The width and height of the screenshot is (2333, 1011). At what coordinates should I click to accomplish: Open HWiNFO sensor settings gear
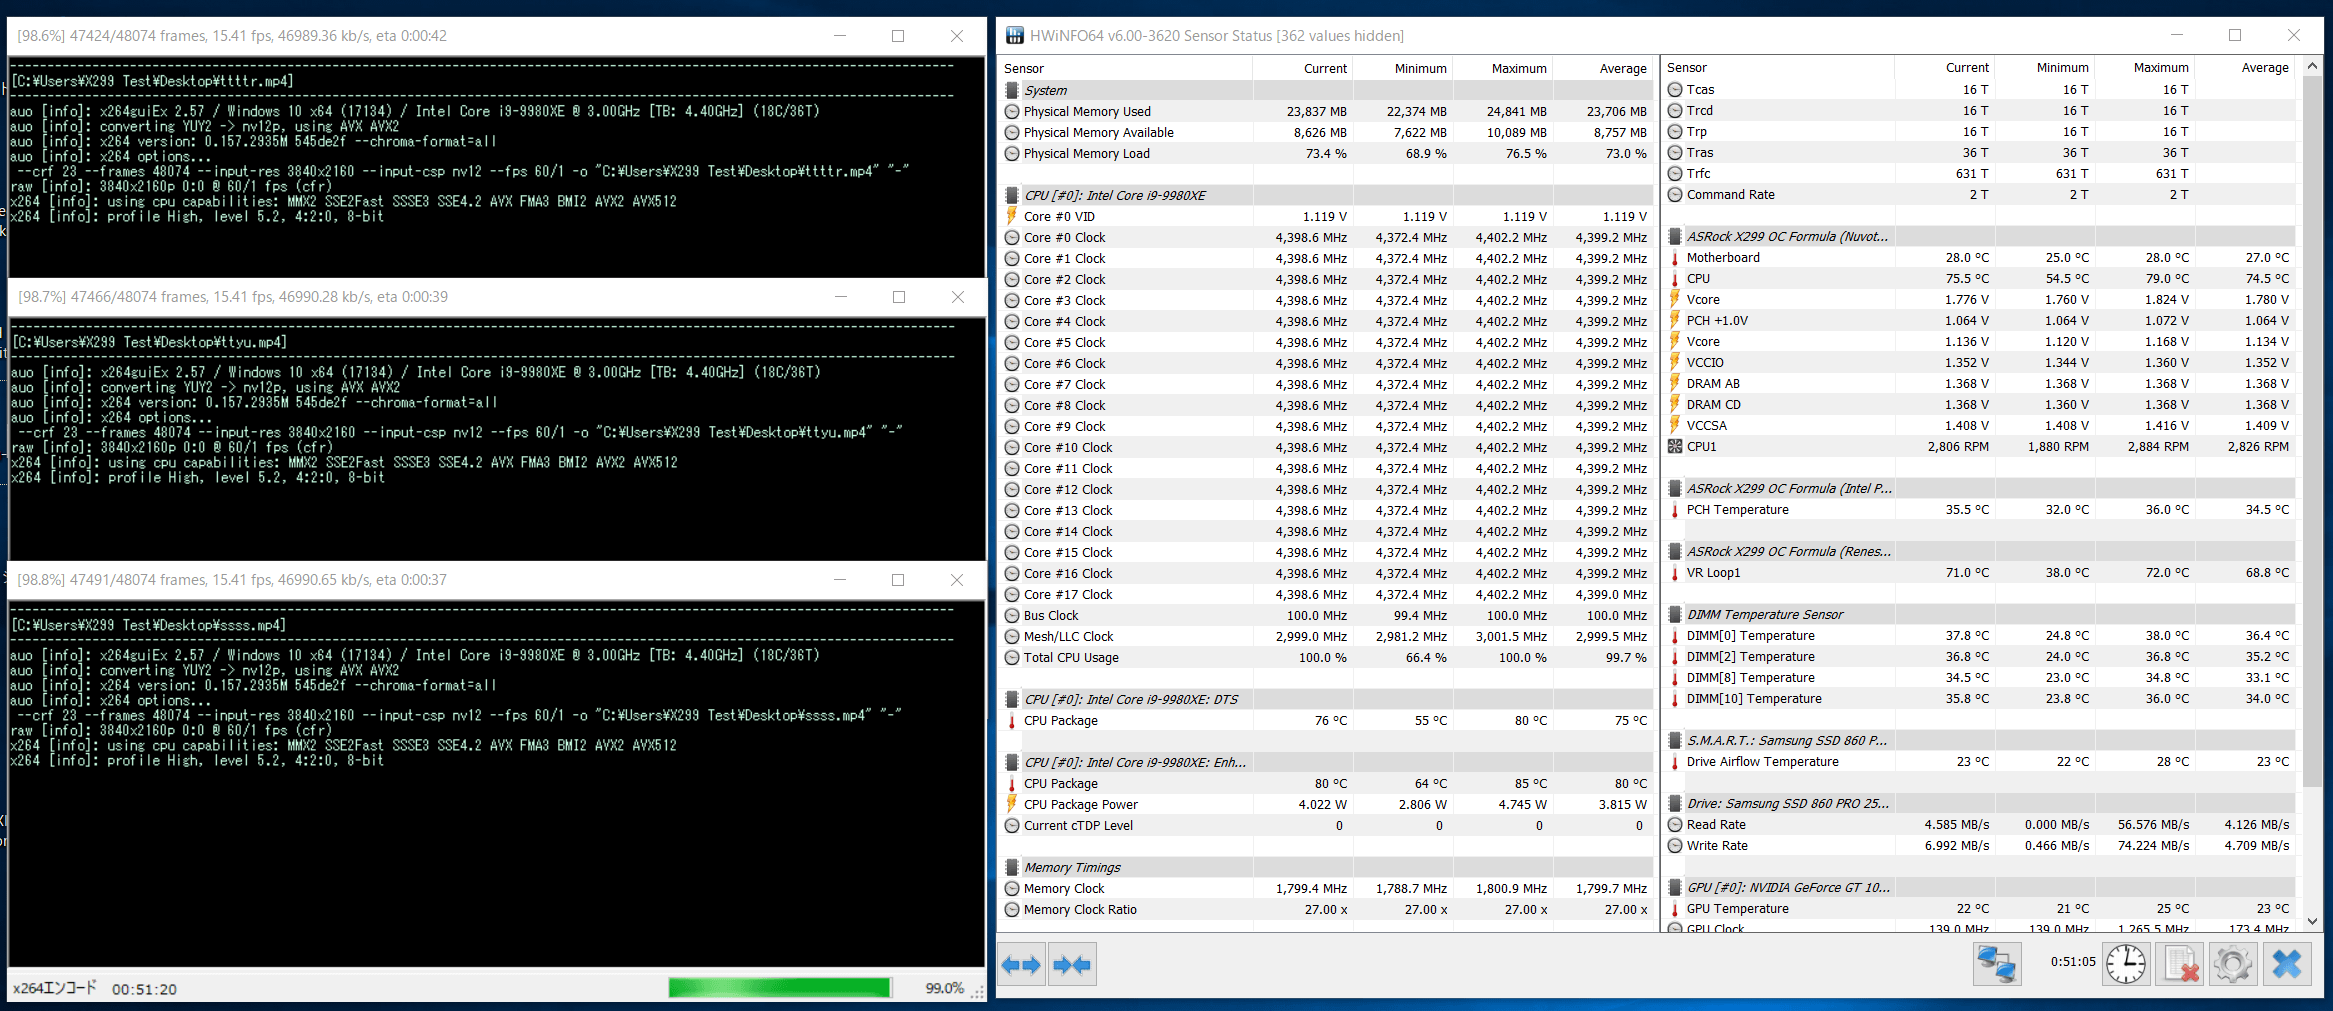2232,965
